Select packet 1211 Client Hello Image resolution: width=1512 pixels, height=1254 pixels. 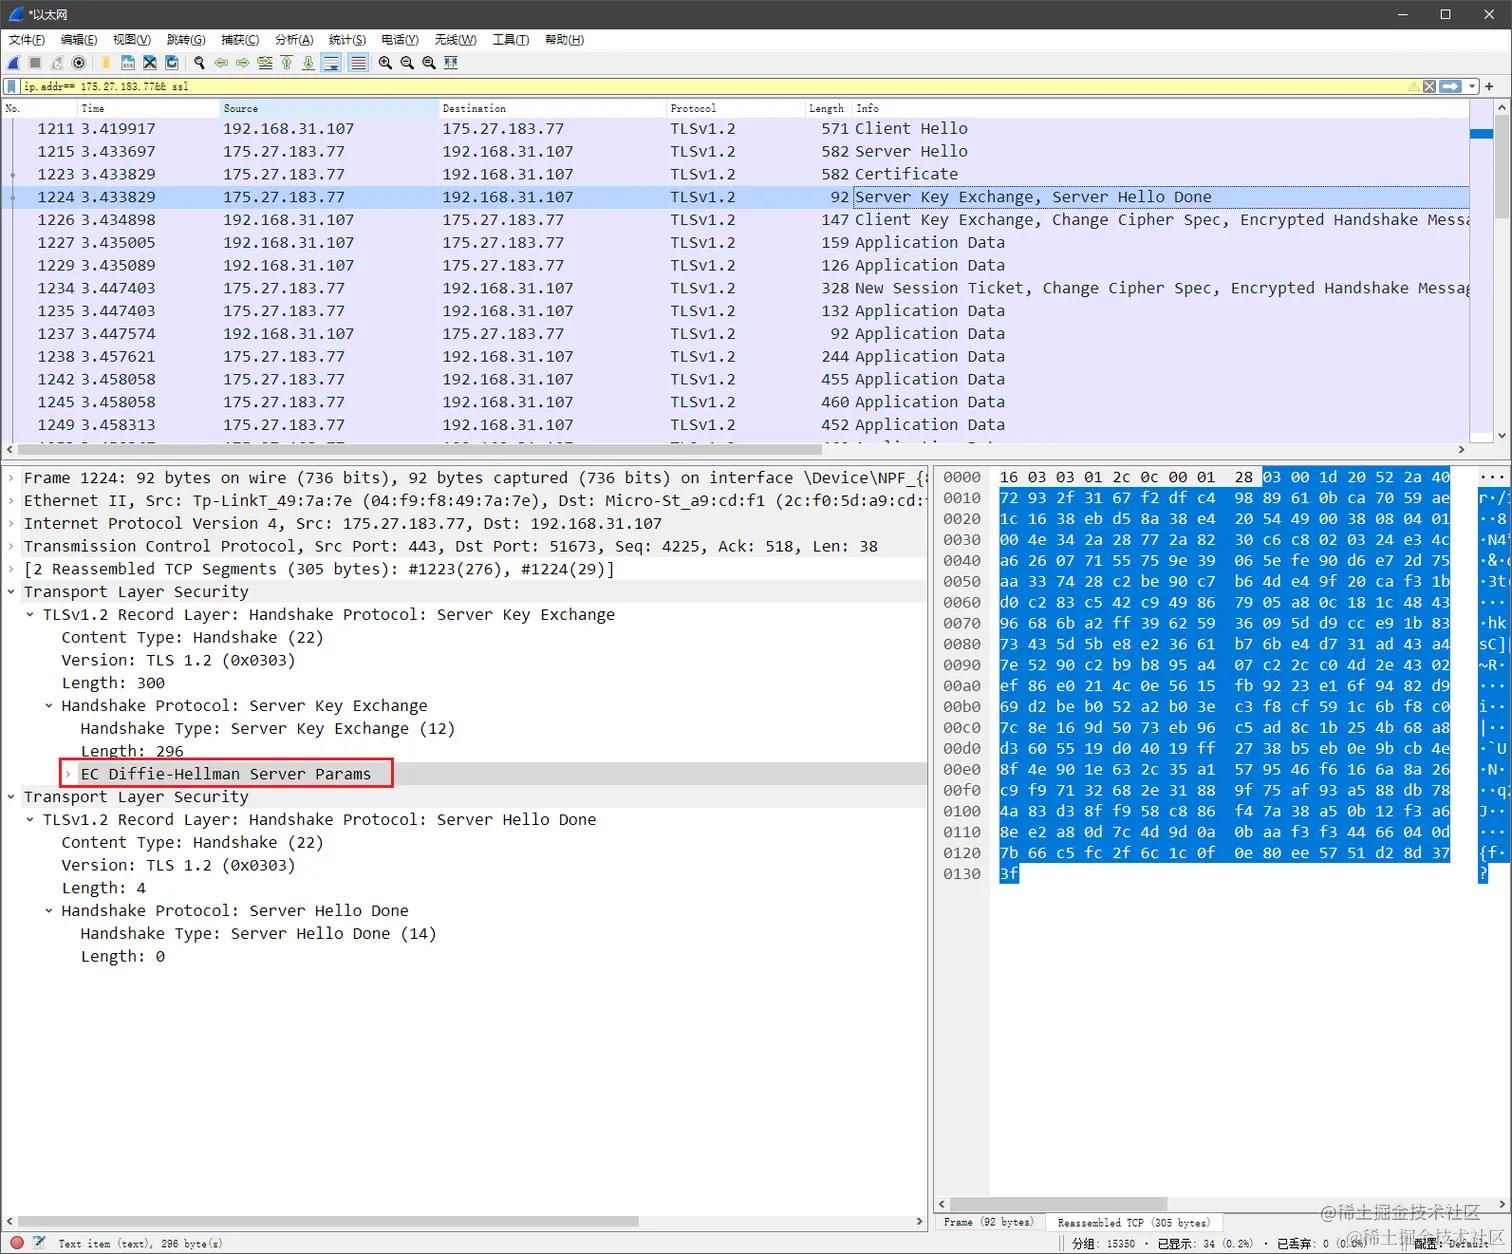pyautogui.click(x=735, y=129)
